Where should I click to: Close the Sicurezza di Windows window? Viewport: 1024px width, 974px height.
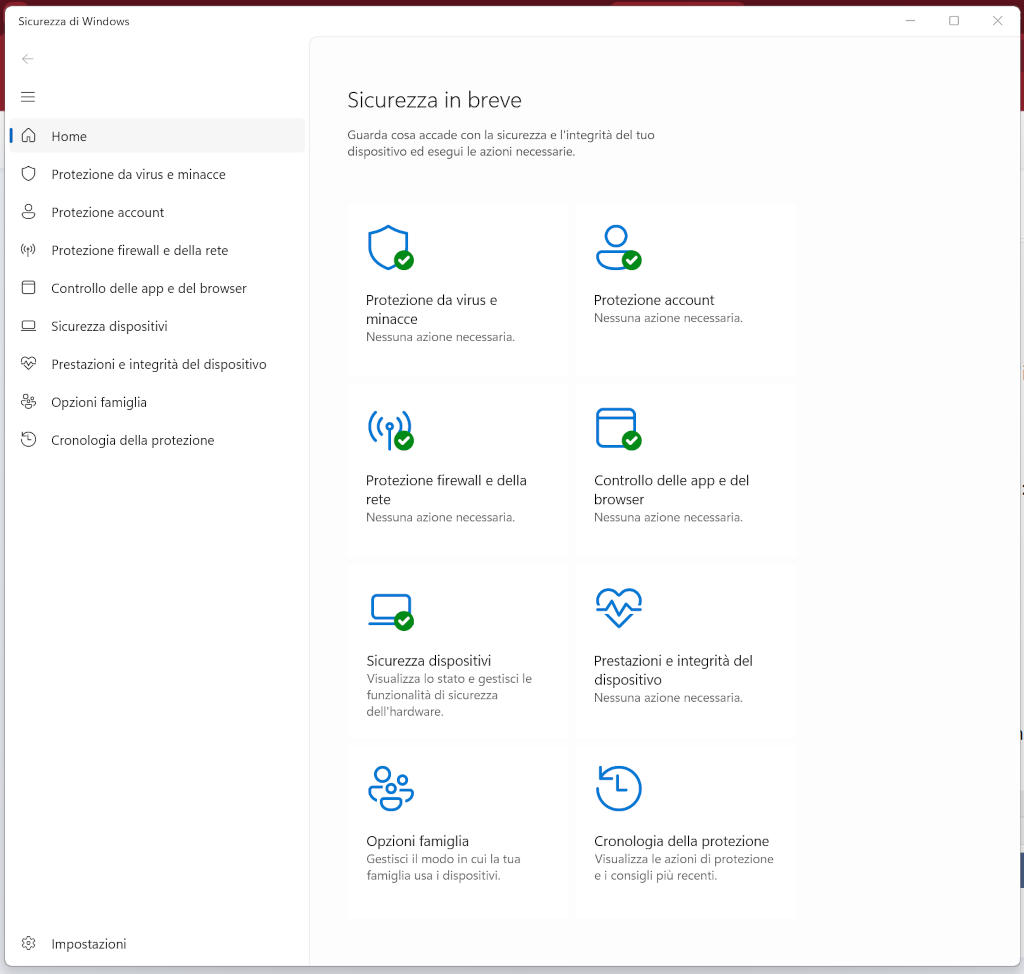click(x=997, y=21)
